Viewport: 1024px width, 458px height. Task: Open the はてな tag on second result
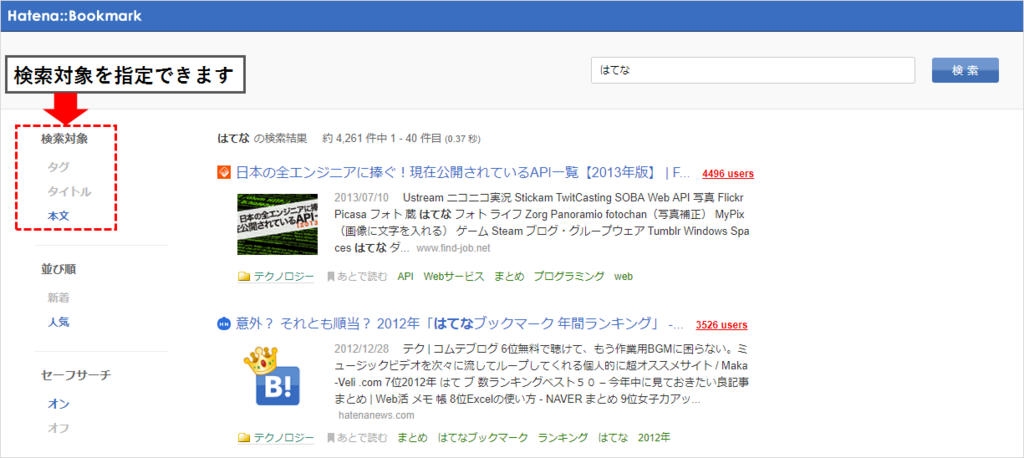613,438
